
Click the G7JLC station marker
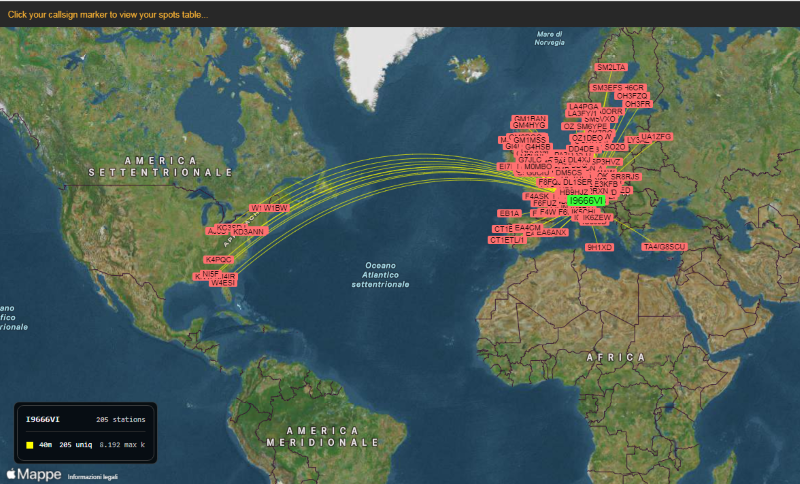(x=530, y=160)
